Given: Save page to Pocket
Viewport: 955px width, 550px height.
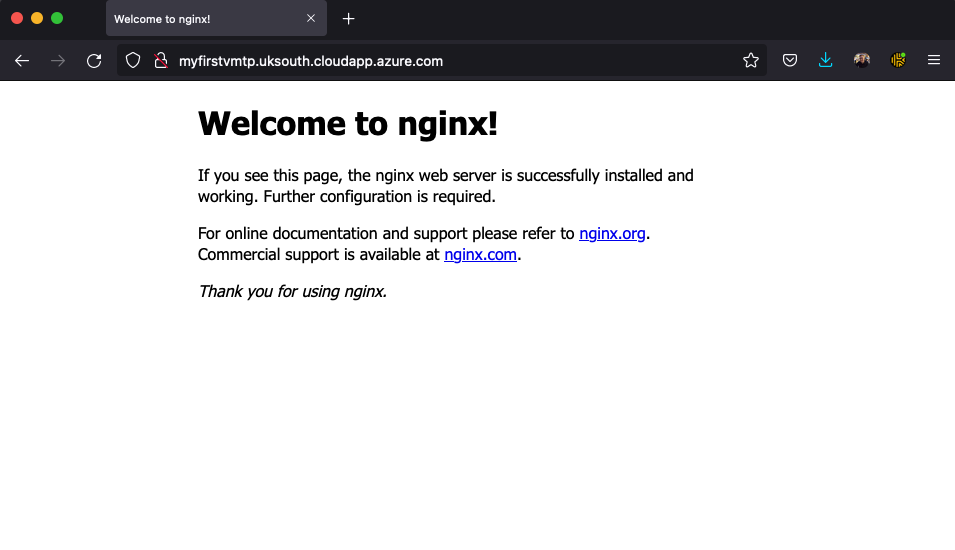Looking at the screenshot, I should [790, 60].
